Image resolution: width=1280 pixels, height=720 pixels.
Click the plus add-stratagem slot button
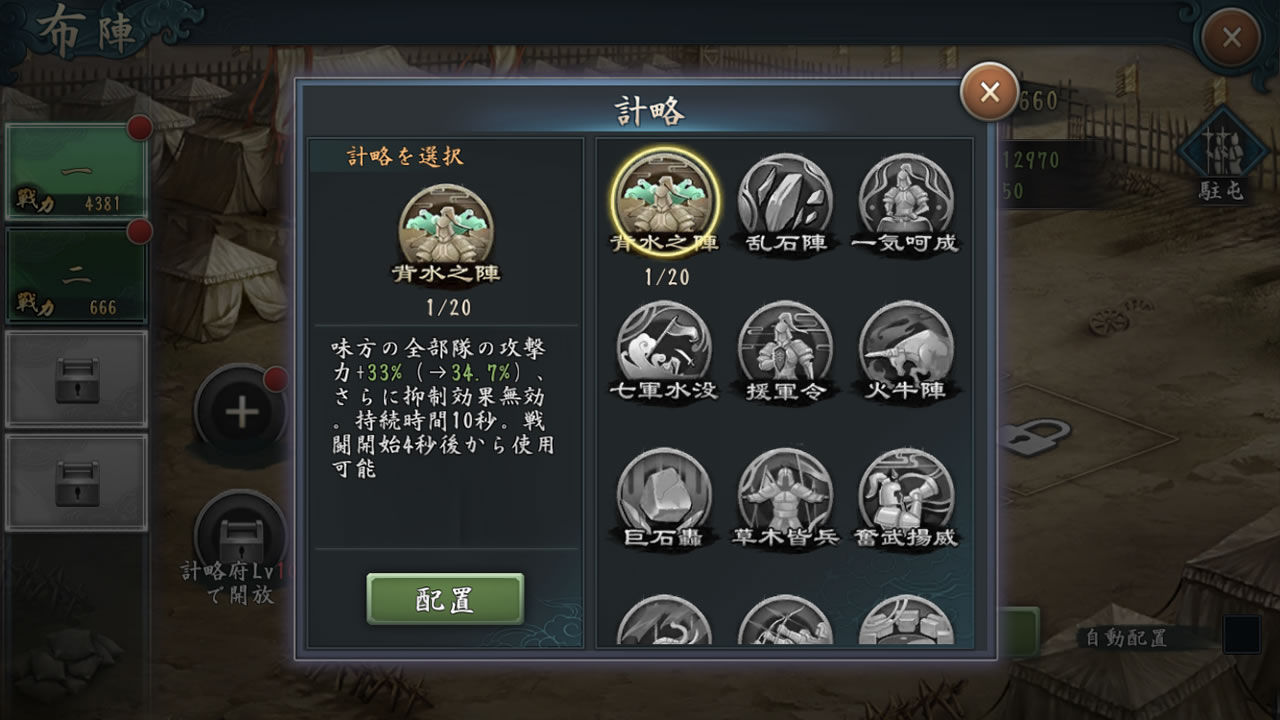(x=241, y=412)
